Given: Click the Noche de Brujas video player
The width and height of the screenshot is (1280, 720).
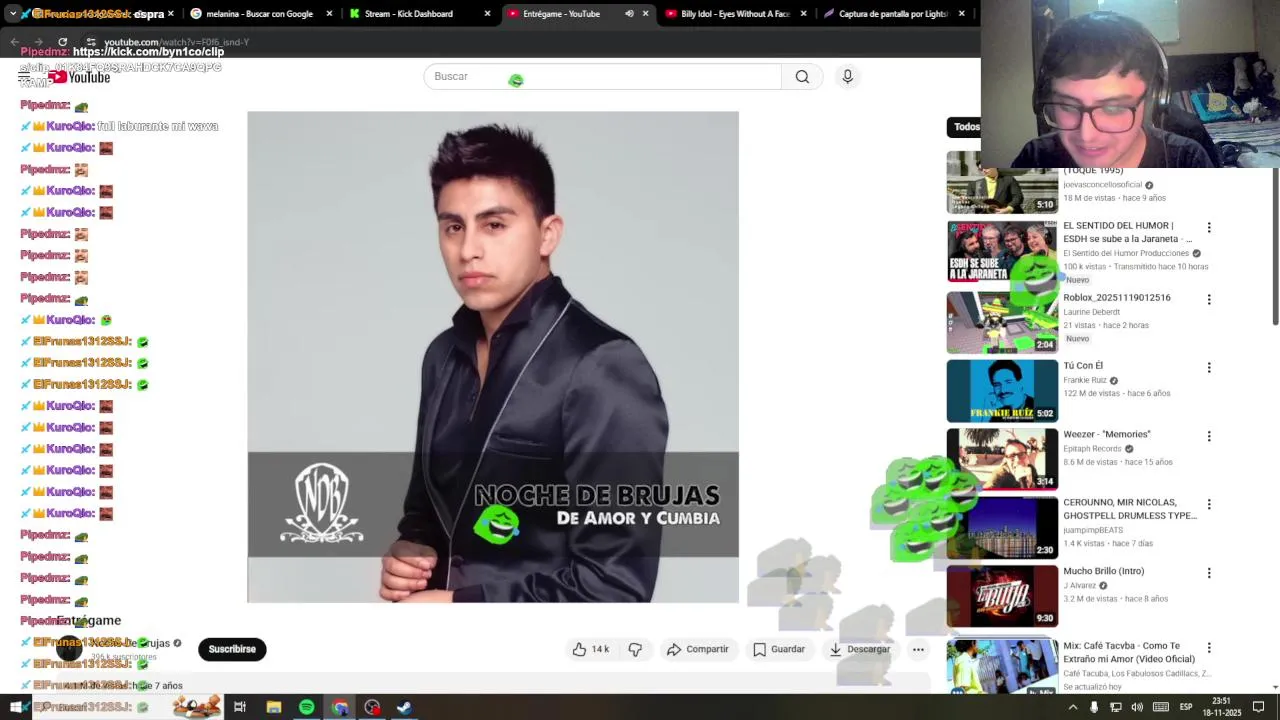Looking at the screenshot, I should (x=493, y=357).
